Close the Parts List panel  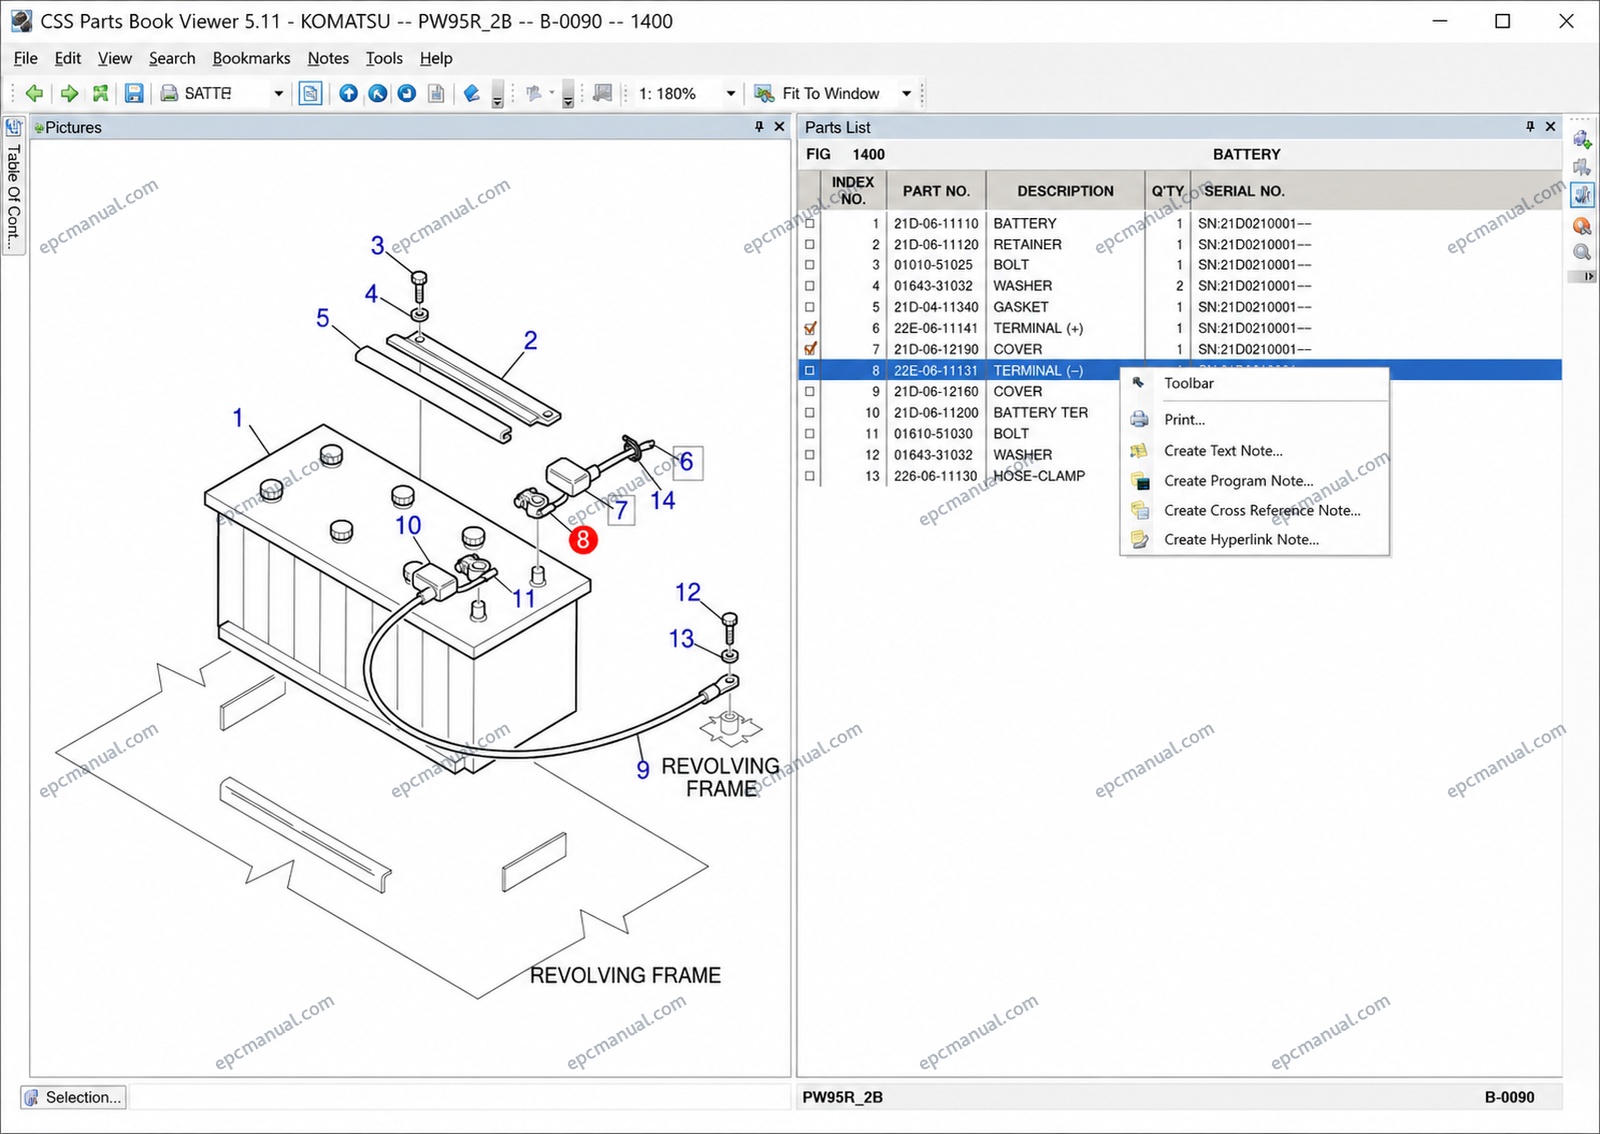(1551, 127)
